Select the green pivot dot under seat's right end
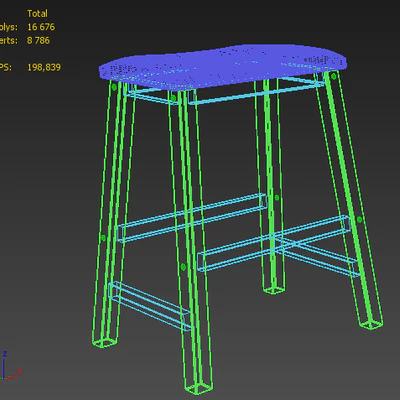400x400 pixels. point(334,76)
